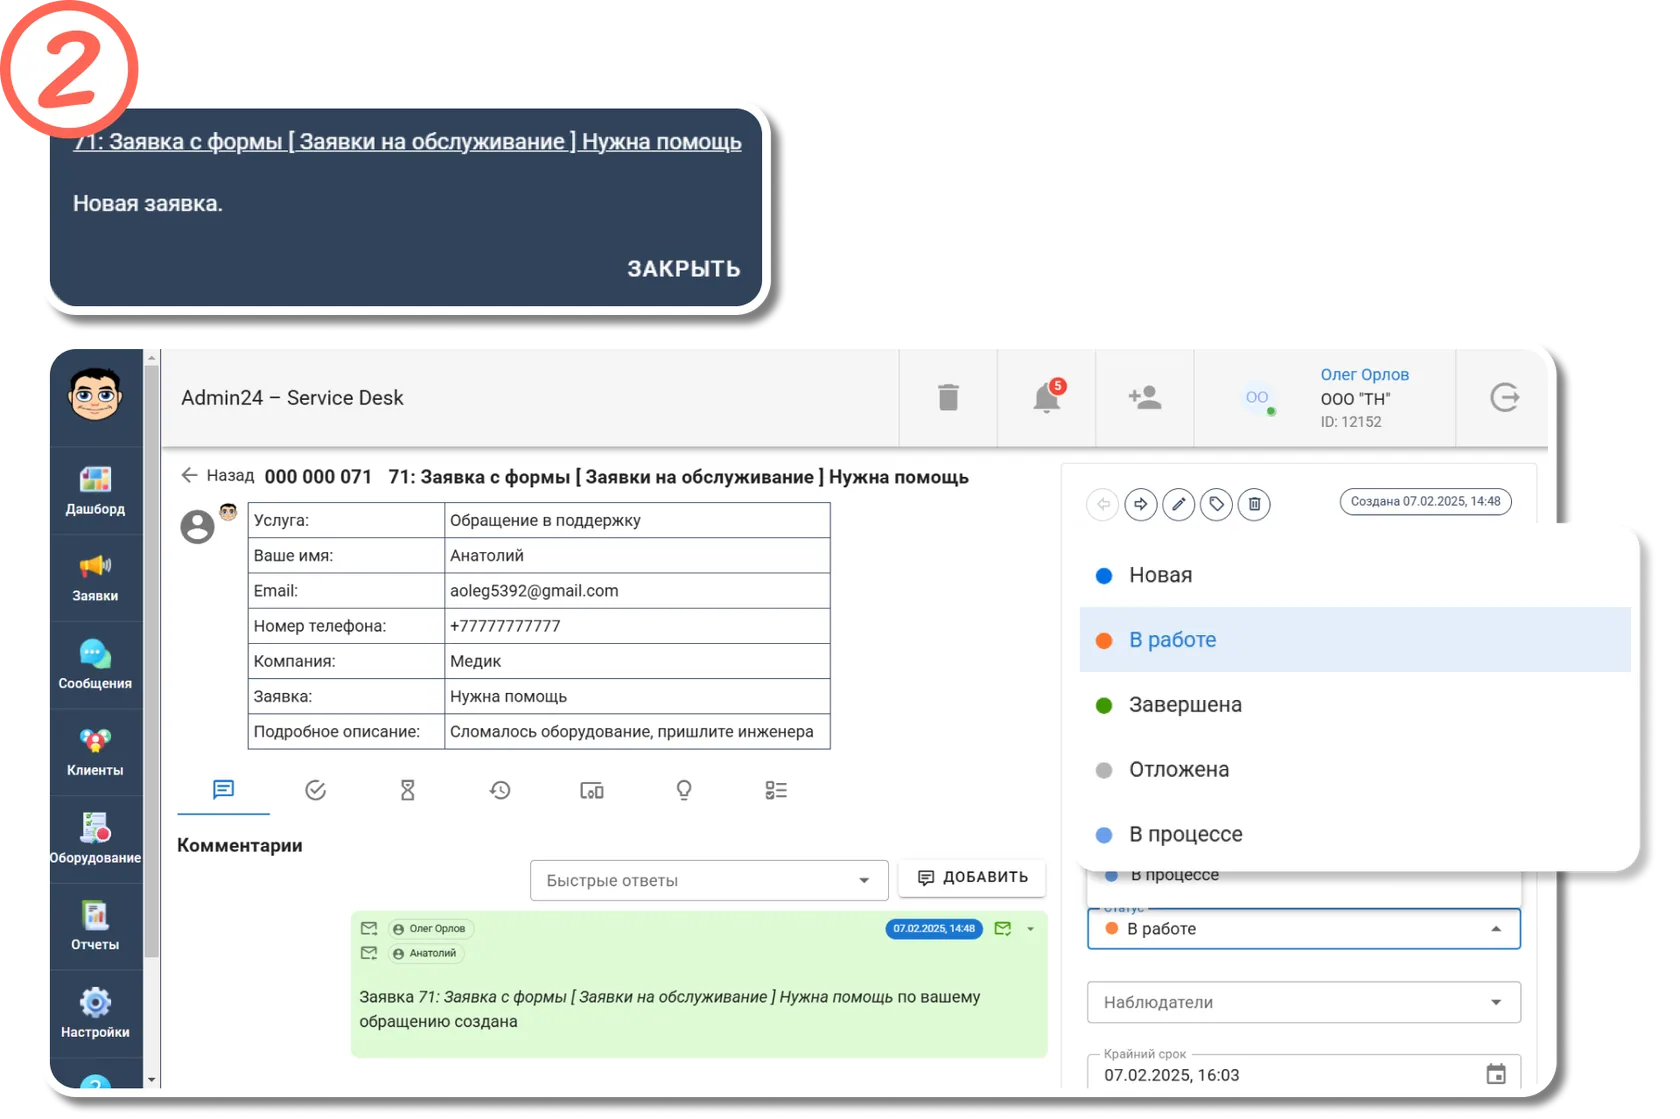Expand the Быстрые ответы dropdown

click(709, 880)
